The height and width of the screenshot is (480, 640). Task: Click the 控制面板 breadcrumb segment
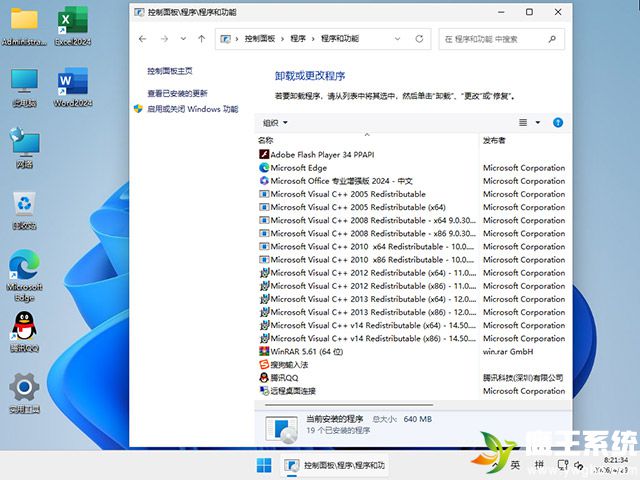click(260, 39)
